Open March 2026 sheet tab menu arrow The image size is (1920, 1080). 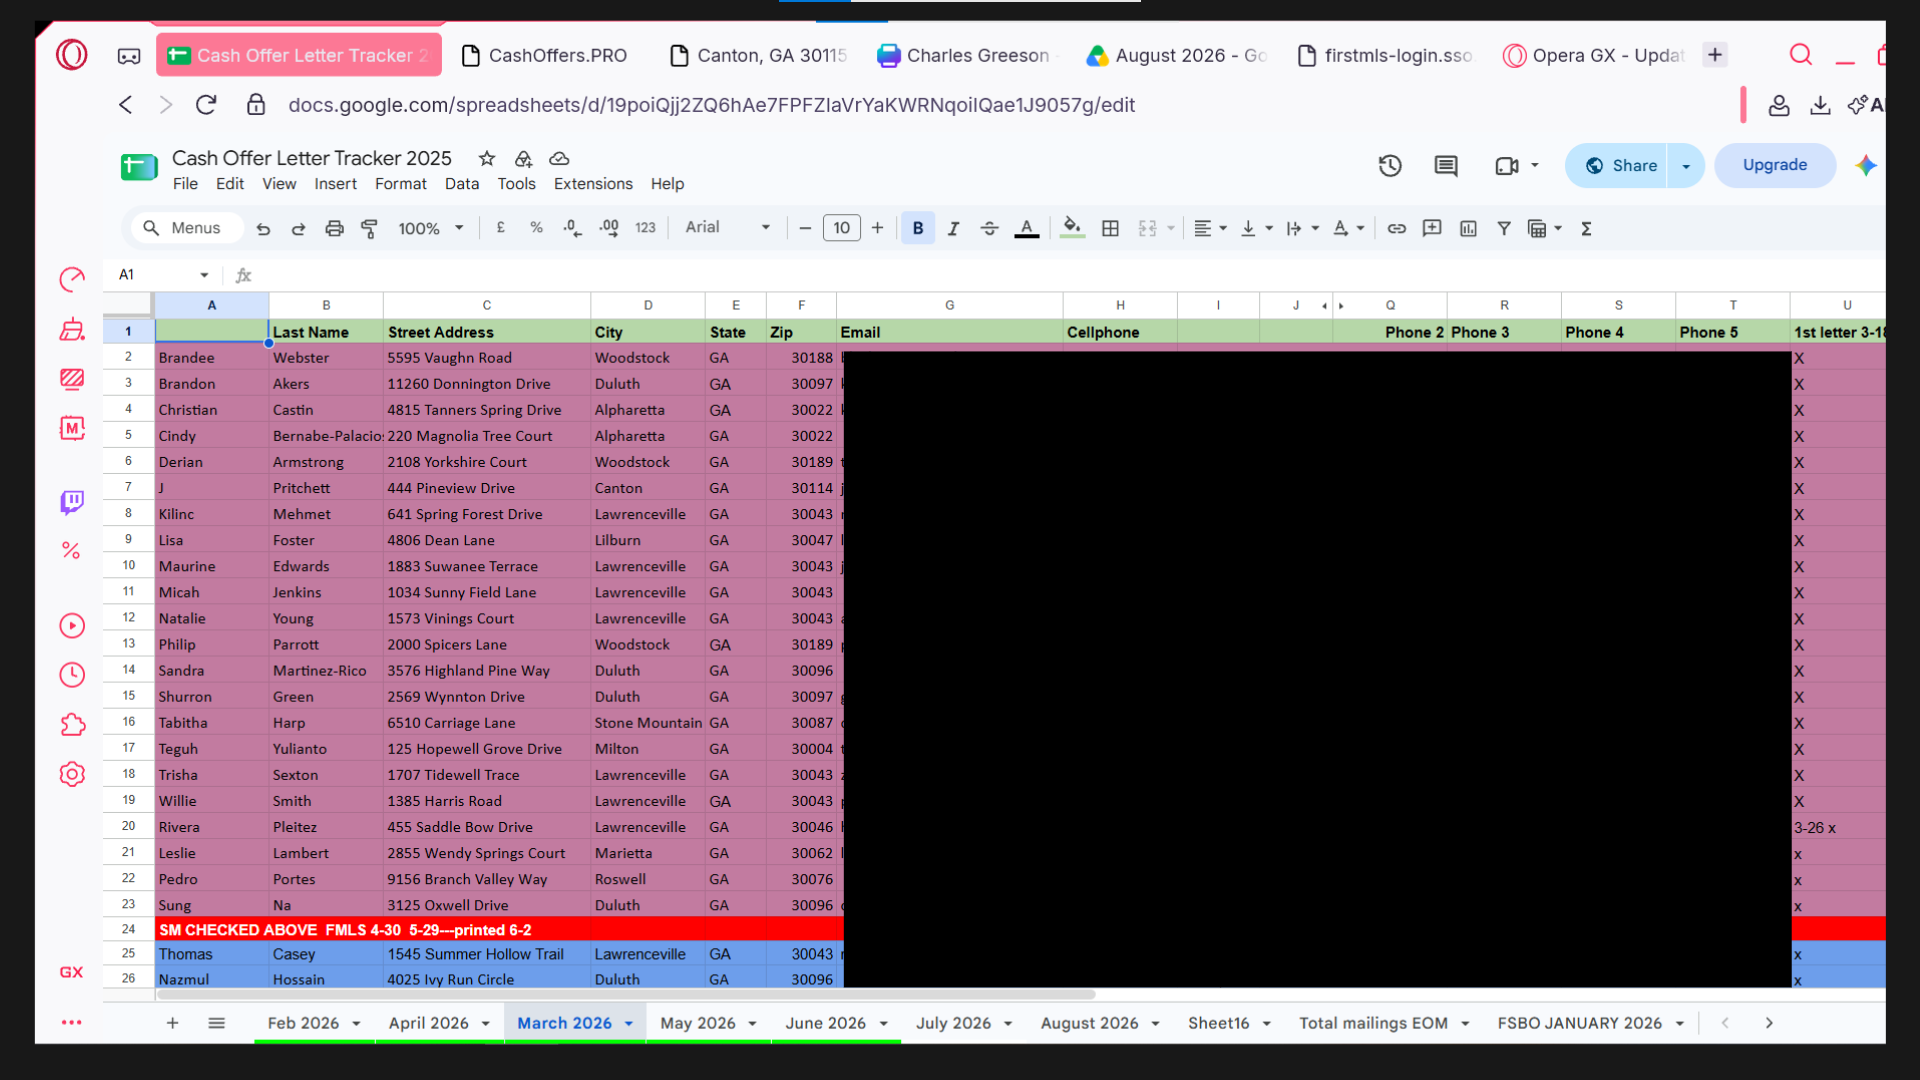click(x=629, y=1024)
